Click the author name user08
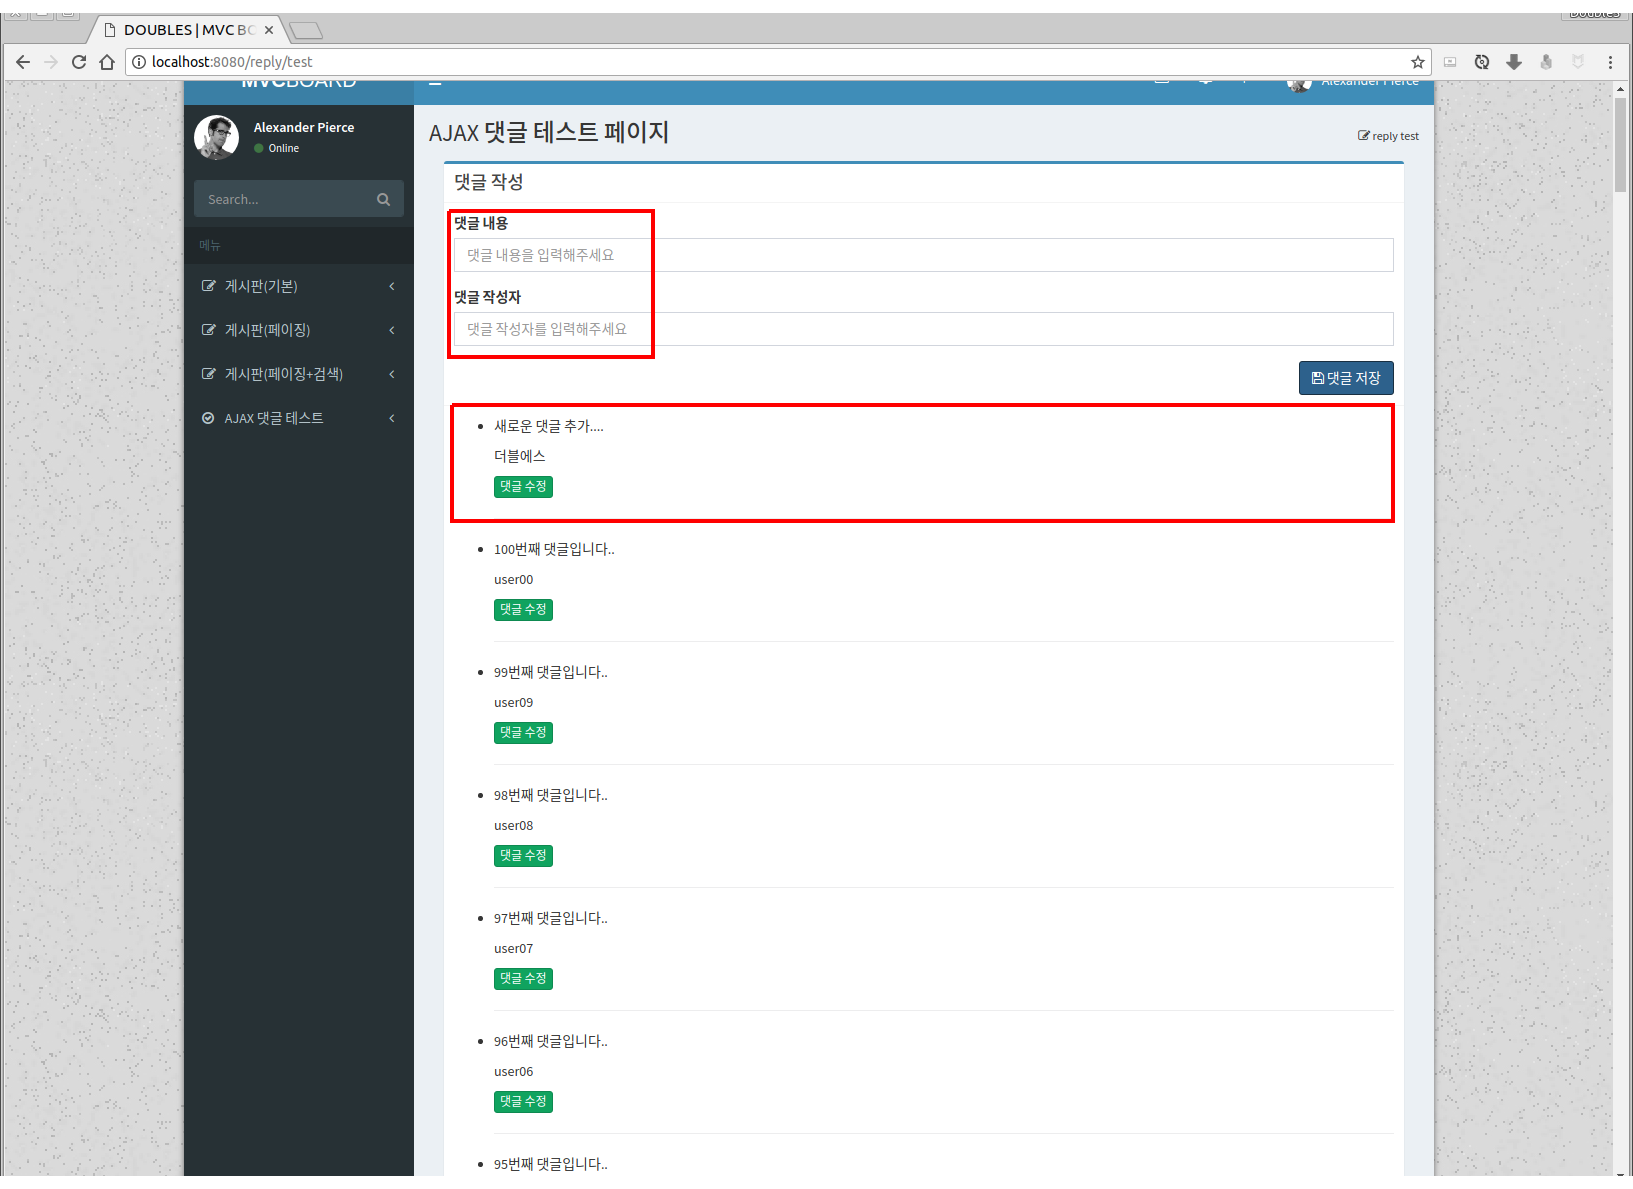Screen dimensions: 1633x1189 [514, 825]
